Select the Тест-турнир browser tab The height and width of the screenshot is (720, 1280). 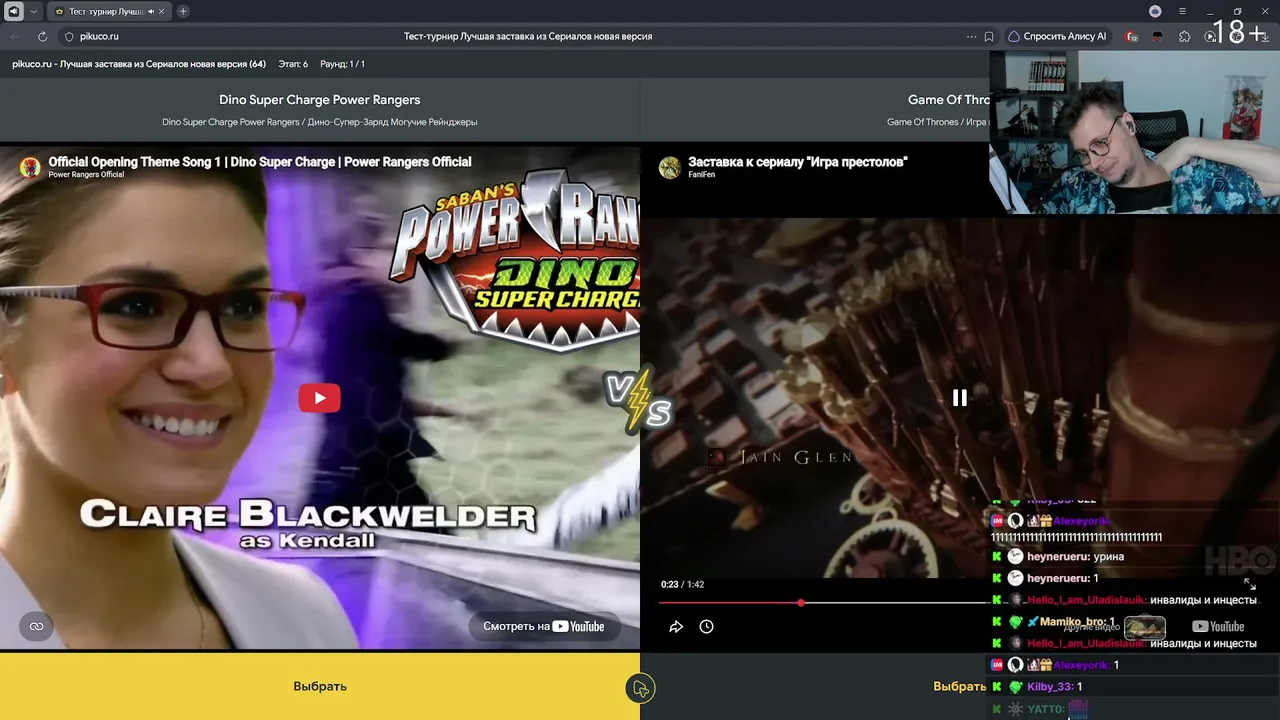point(108,11)
